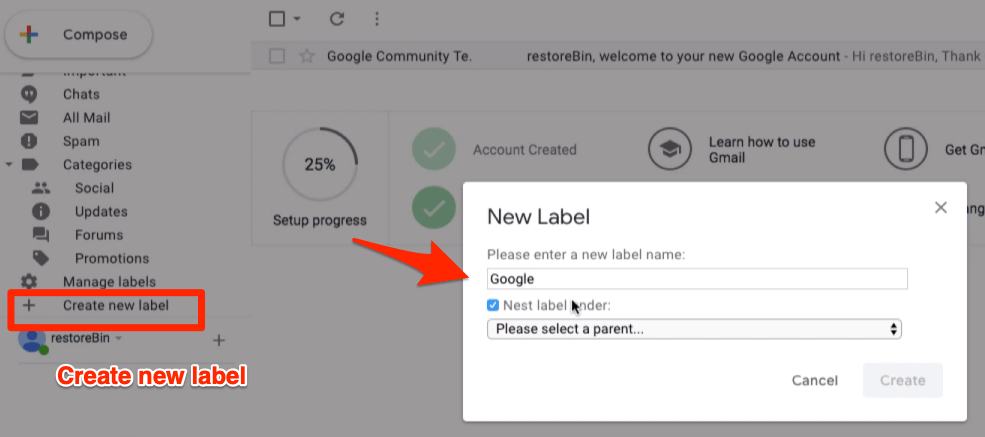Click the Manage labels gear icon

point(29,282)
